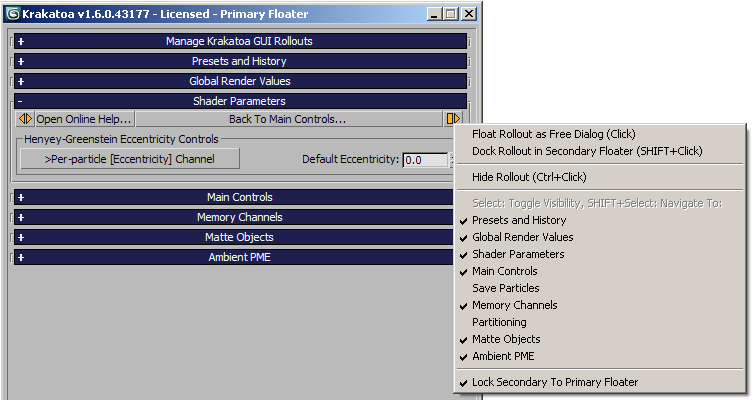The width and height of the screenshot is (753, 400).
Task: Expand Ambient PME rollout
Action: pyautogui.click(x=234, y=257)
